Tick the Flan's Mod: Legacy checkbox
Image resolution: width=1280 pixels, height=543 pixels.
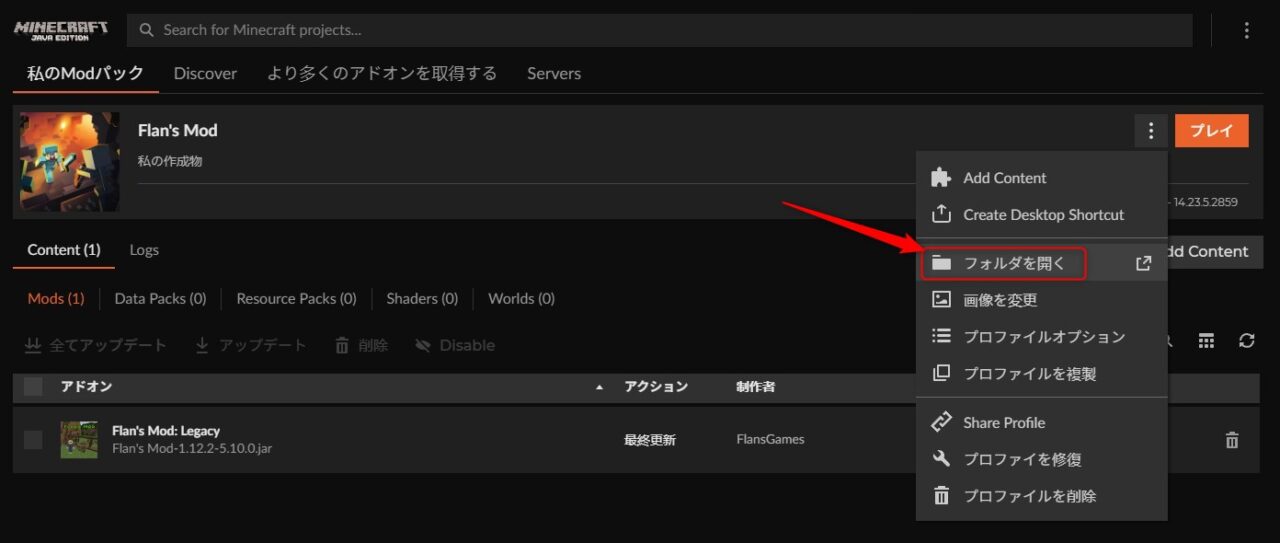33,439
